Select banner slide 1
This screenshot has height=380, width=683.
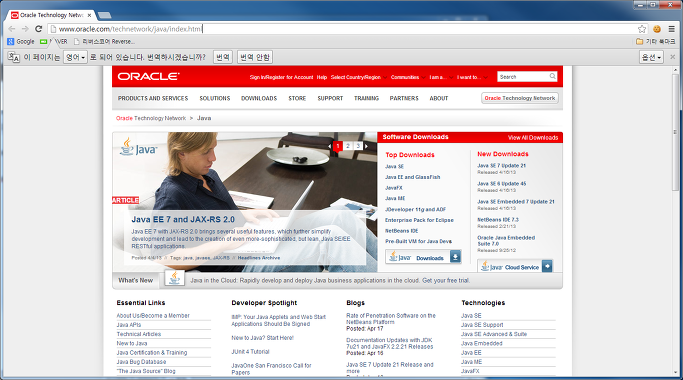point(338,146)
